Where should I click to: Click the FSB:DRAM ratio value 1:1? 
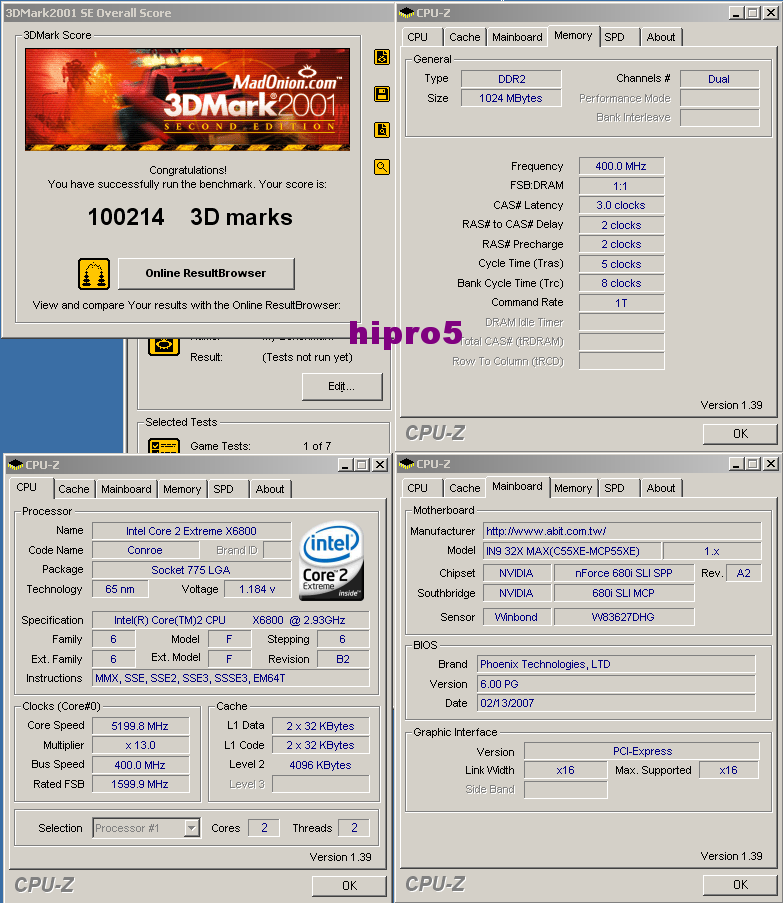[x=621, y=186]
